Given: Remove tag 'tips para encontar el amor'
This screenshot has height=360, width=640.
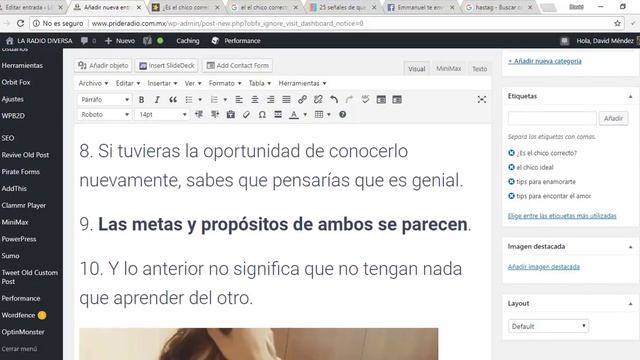Looking at the screenshot, I should [511, 196].
